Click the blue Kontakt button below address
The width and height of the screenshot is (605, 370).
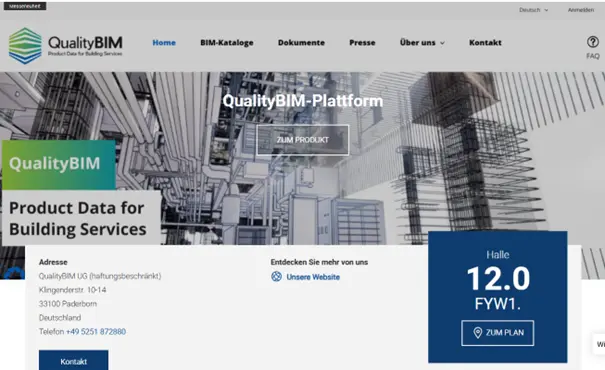click(73, 360)
